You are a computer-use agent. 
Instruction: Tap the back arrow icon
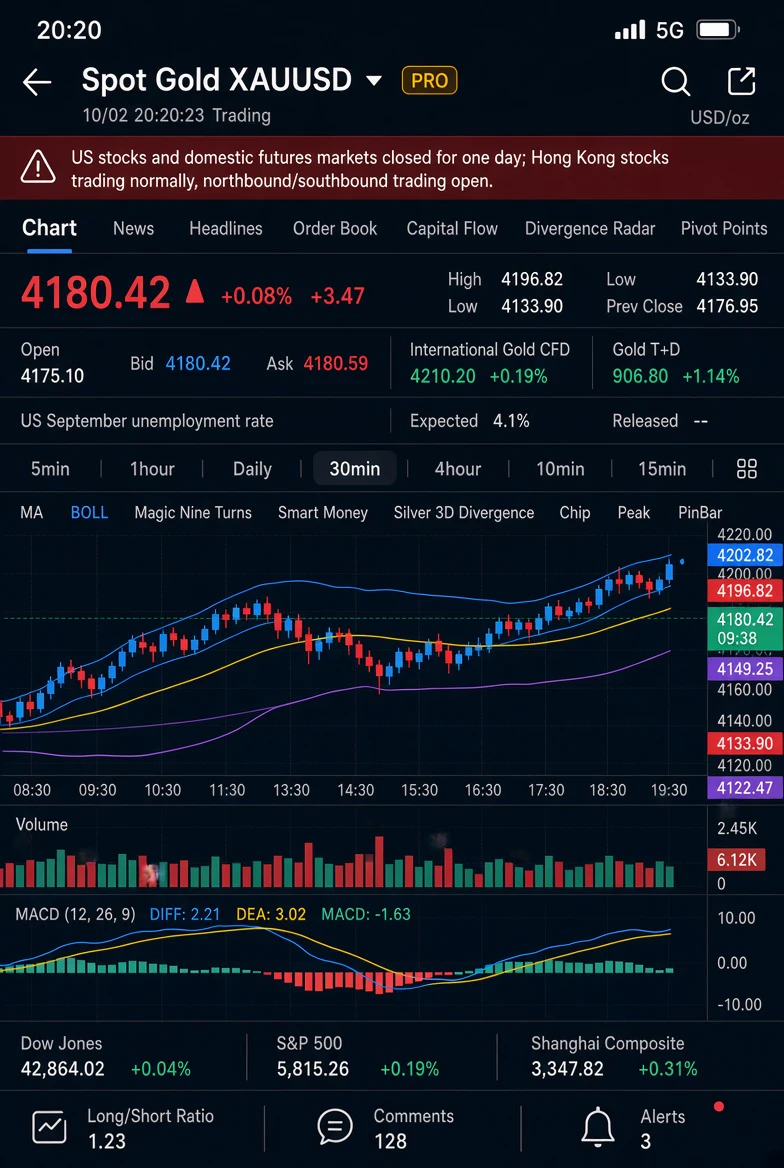pos(37,82)
